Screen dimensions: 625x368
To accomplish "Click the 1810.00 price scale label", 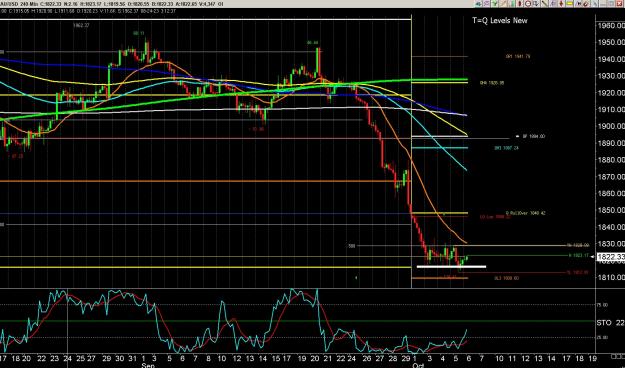I will coord(611,277).
